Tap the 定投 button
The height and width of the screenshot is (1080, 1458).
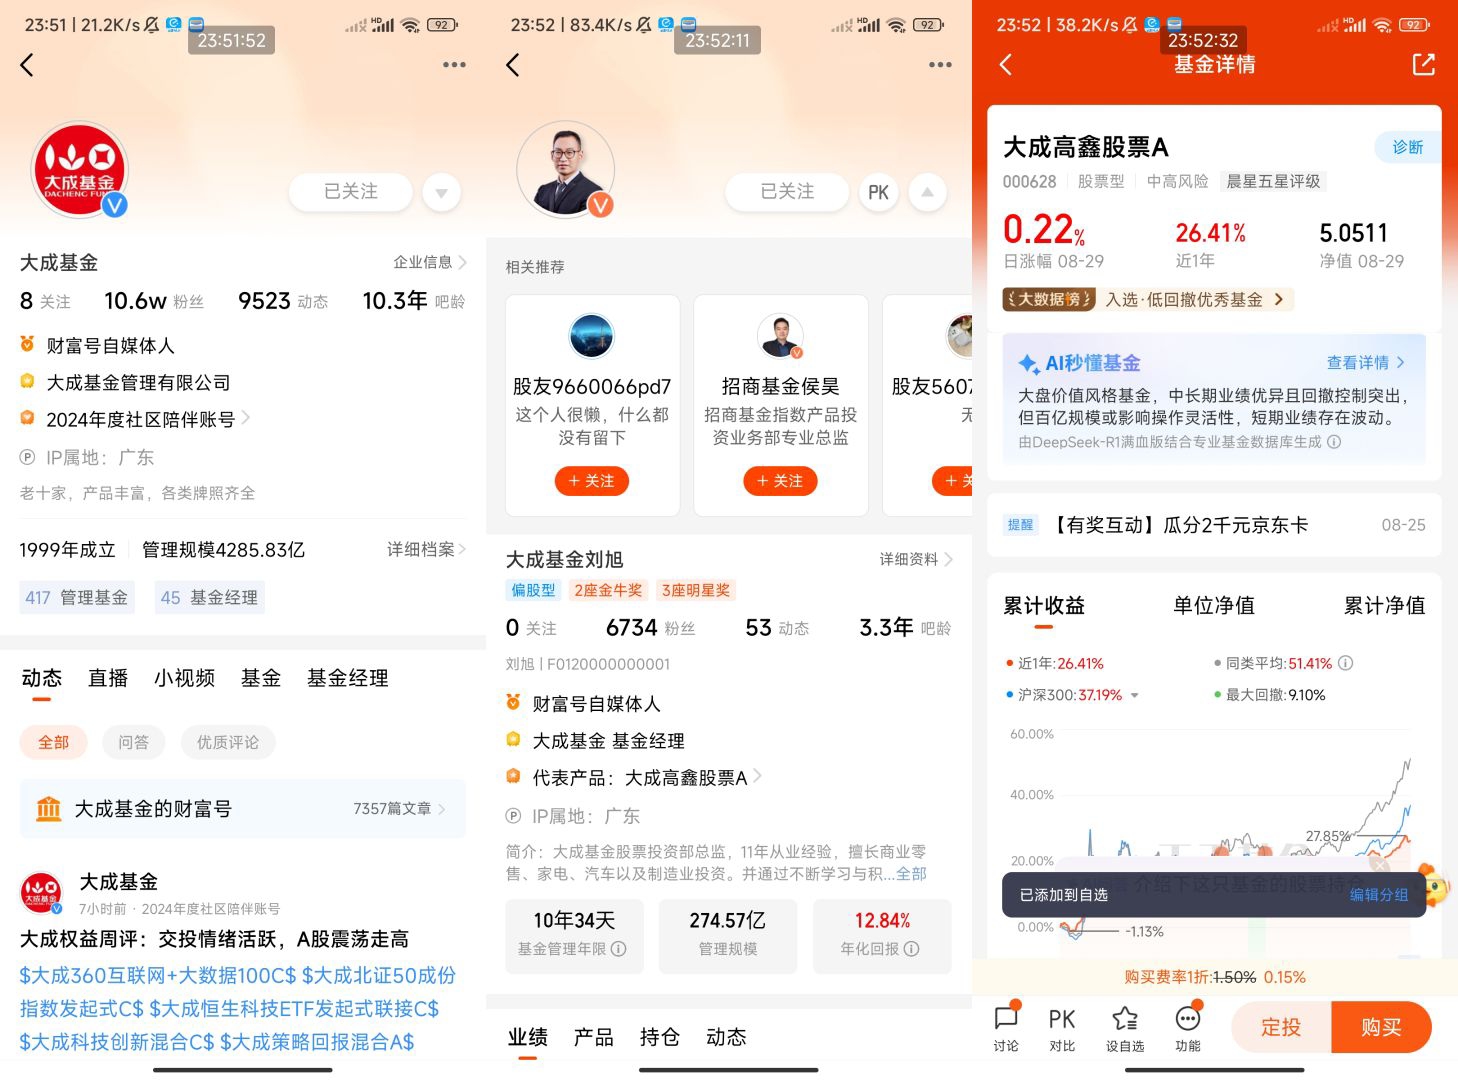coord(1281,1027)
